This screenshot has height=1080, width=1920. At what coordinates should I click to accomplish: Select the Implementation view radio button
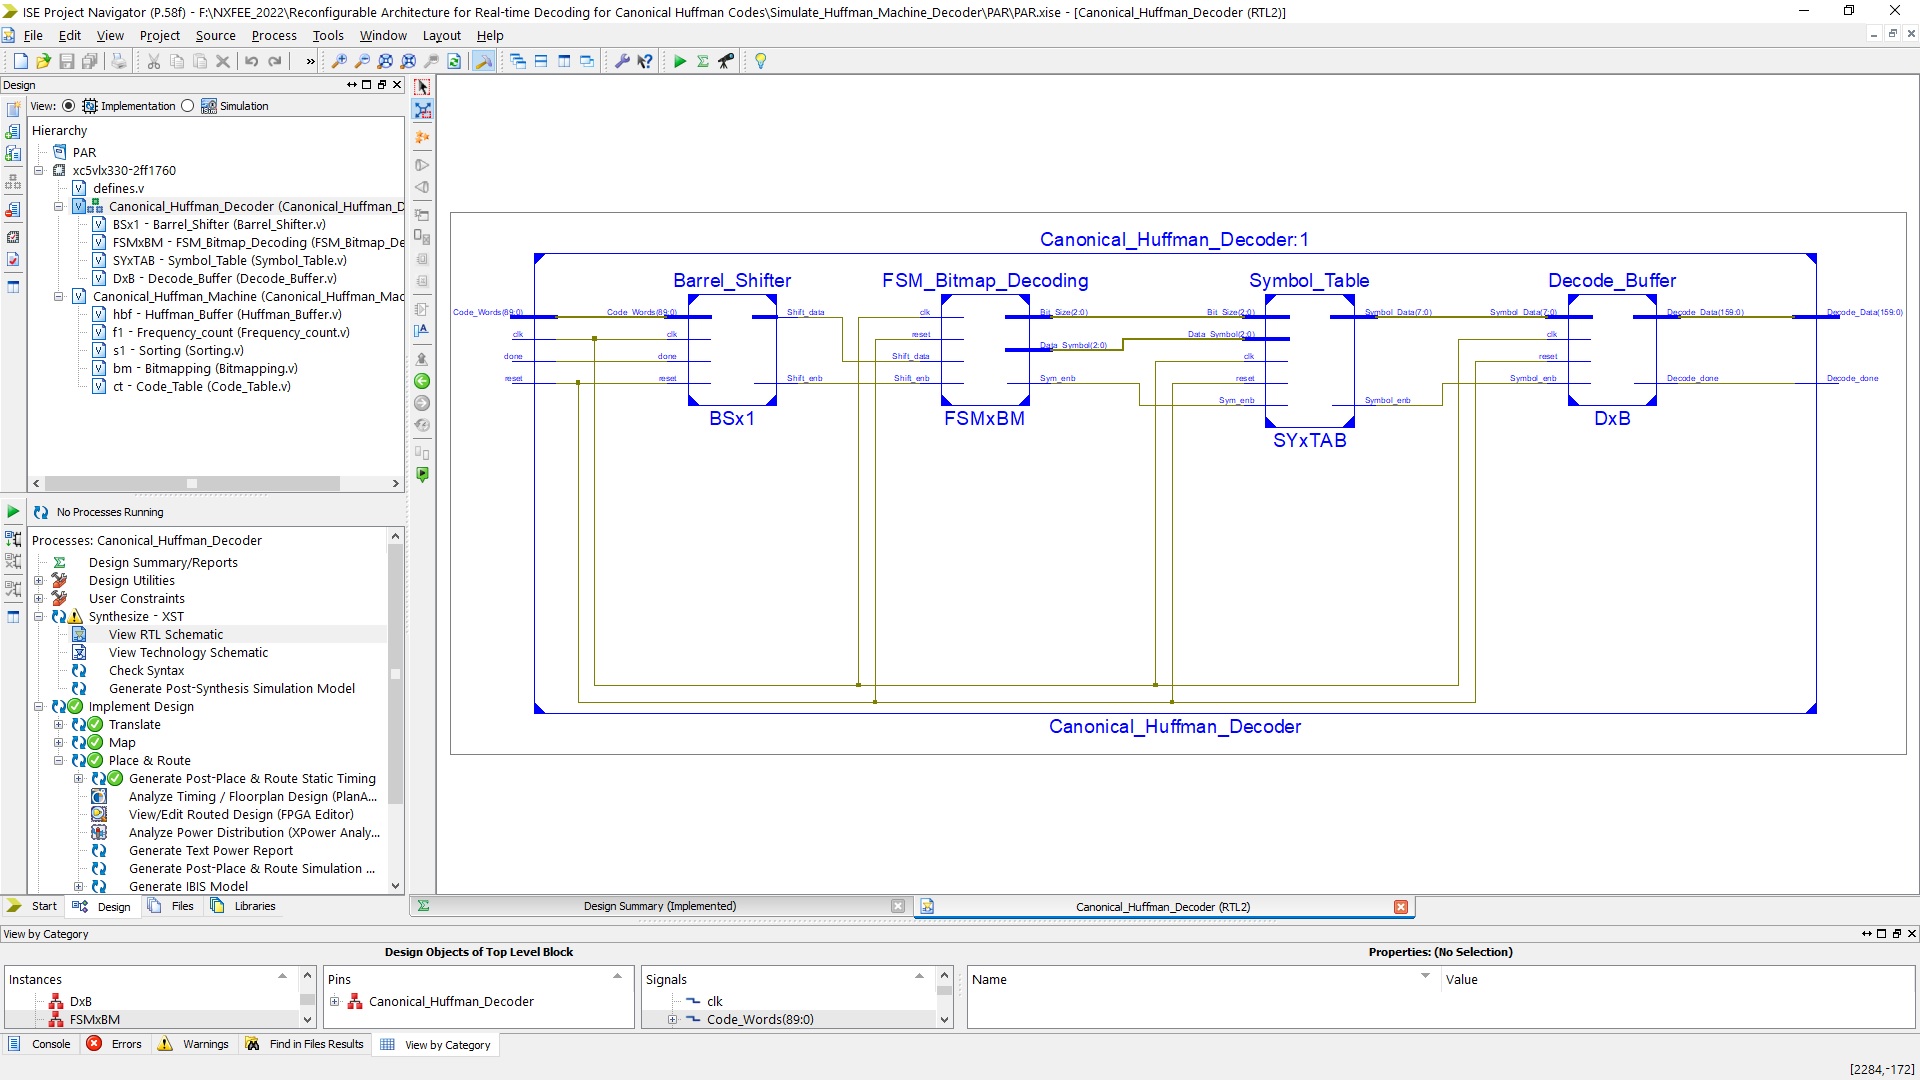[68, 106]
